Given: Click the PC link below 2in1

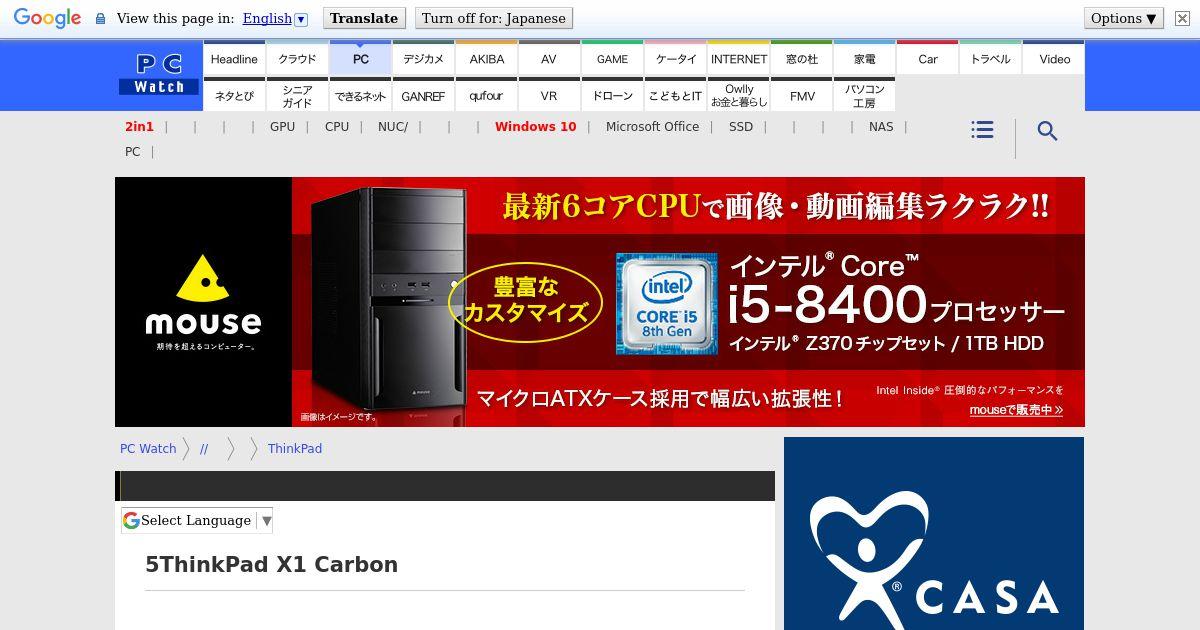Looking at the screenshot, I should pyautogui.click(x=132, y=152).
